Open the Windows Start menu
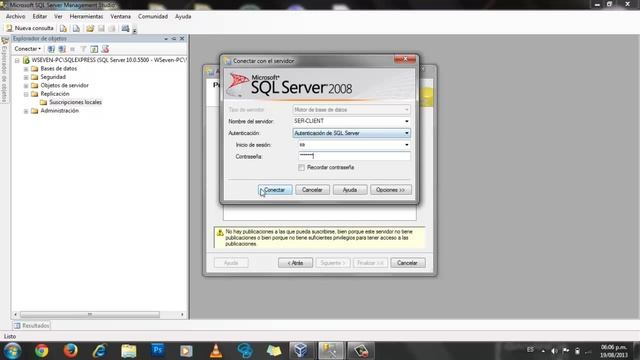The width and height of the screenshot is (640, 360). (12, 351)
